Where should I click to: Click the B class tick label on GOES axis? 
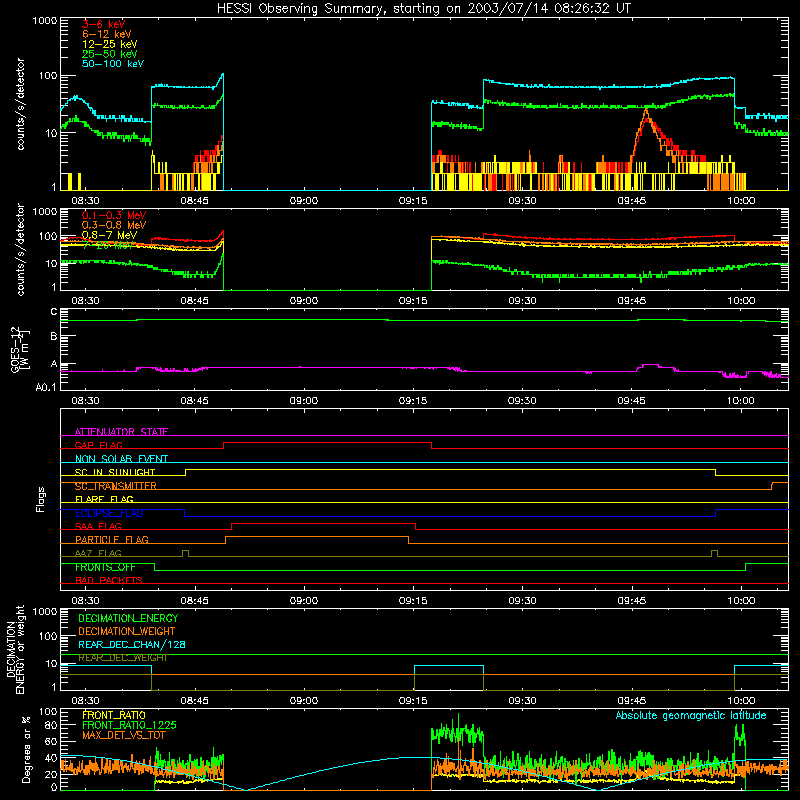54,336
